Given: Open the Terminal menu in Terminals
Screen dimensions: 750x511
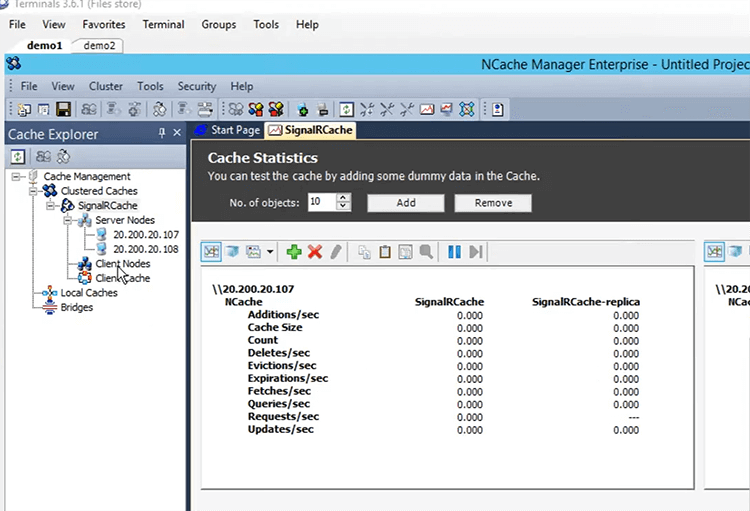Looking at the screenshot, I should [x=163, y=24].
